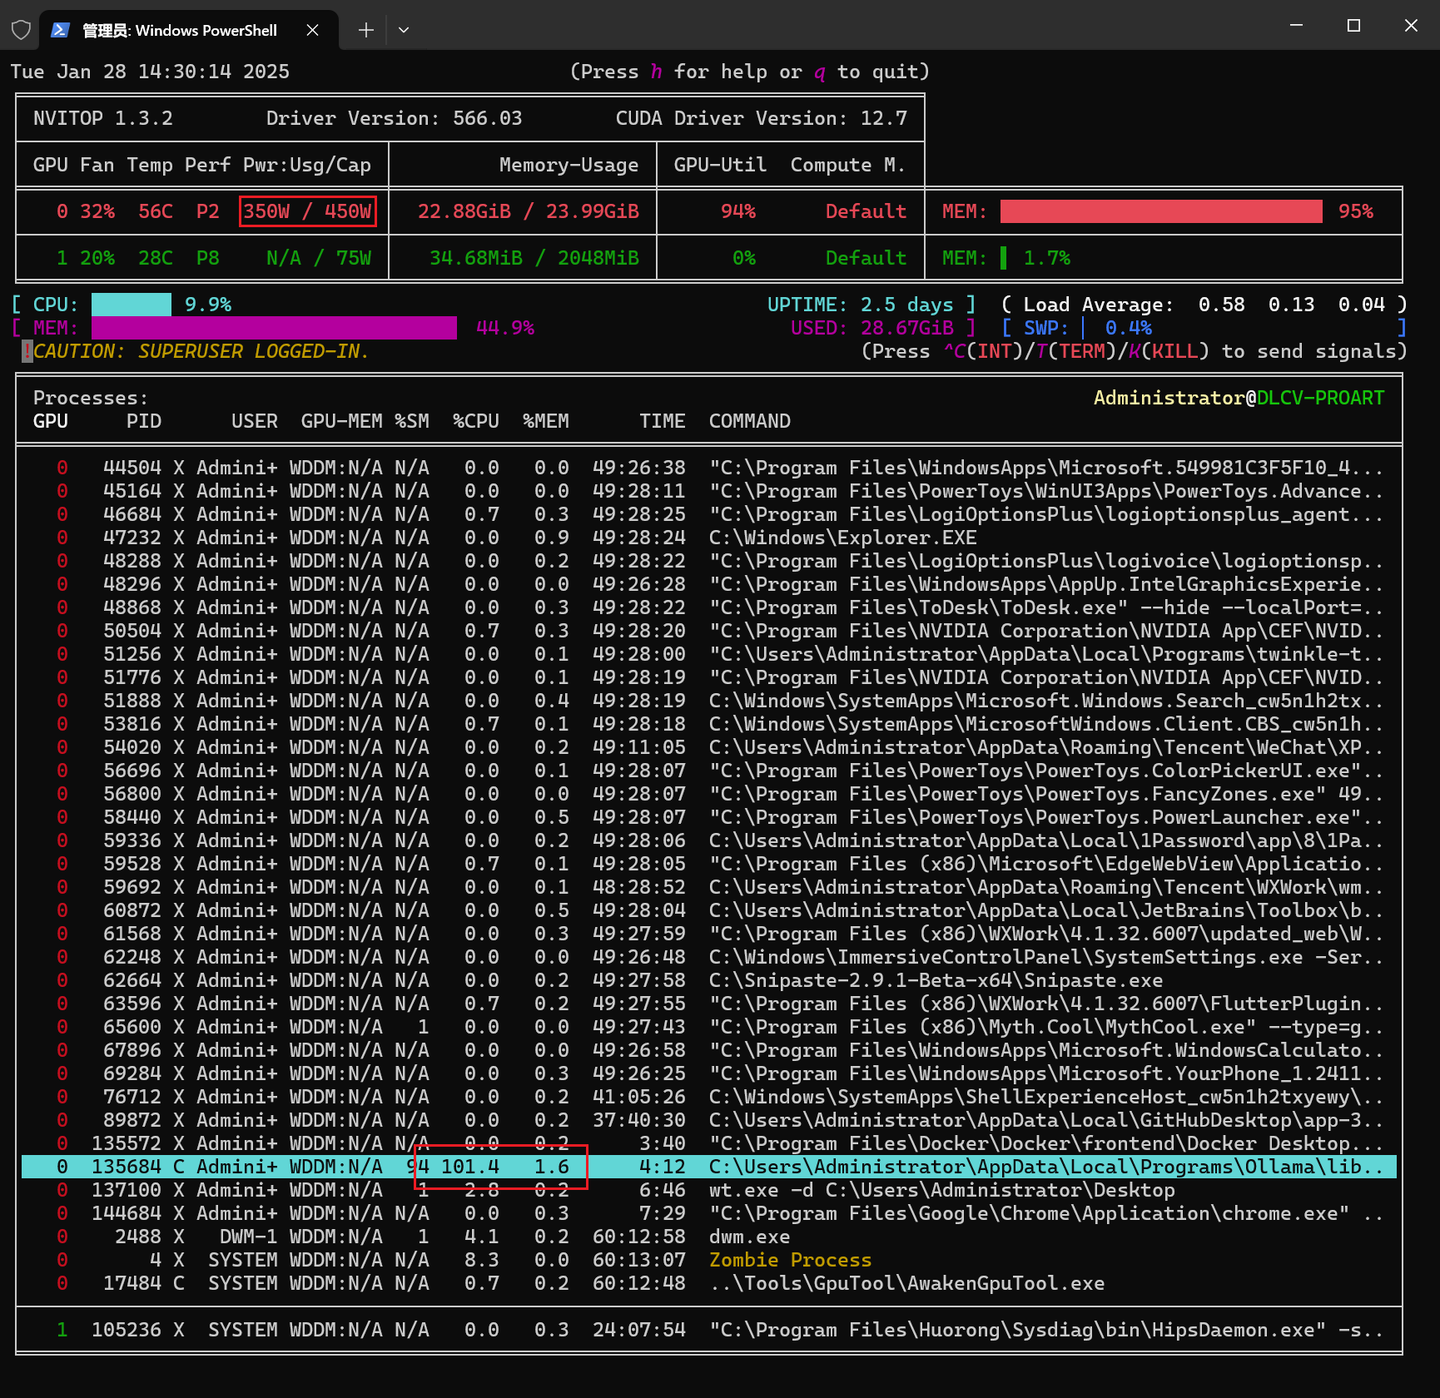Click the NVITOP version label
1440x1398 pixels.
point(103,118)
